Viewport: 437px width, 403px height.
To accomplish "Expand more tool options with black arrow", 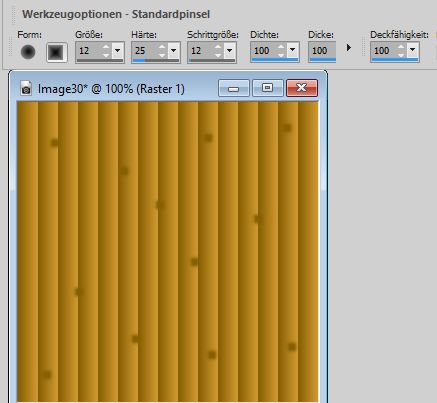I will coord(349,48).
